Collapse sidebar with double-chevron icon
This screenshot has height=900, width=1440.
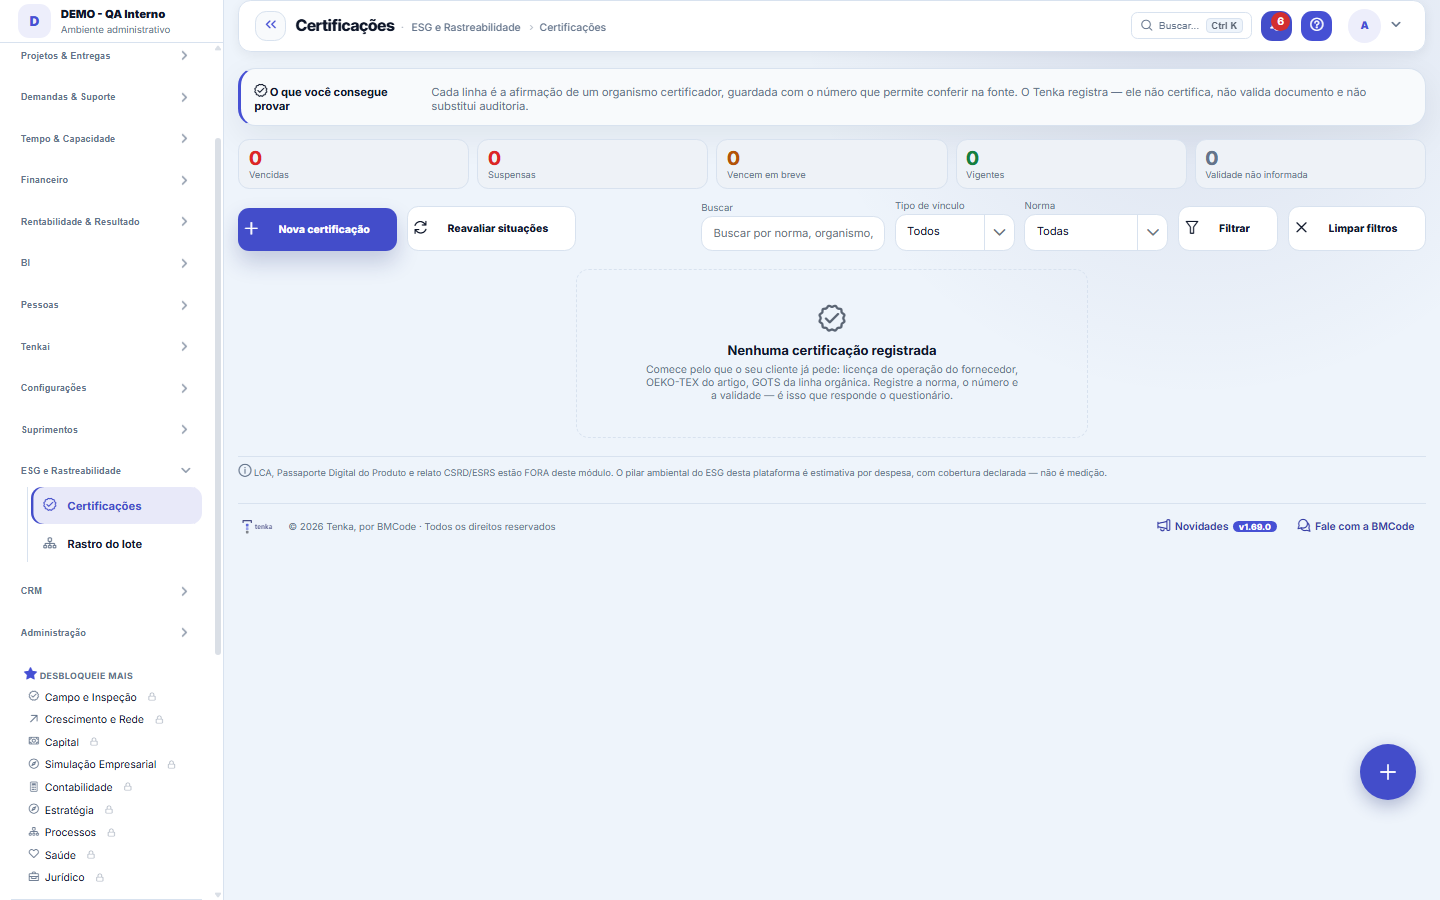click(x=271, y=26)
